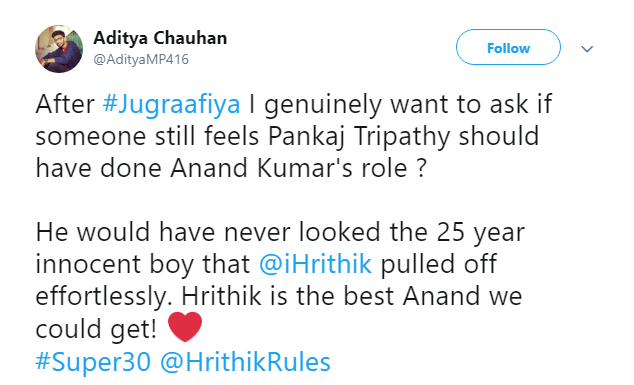Open the #Jugraafiya hashtag
Viewport: 634px width, 385px height.
click(171, 104)
